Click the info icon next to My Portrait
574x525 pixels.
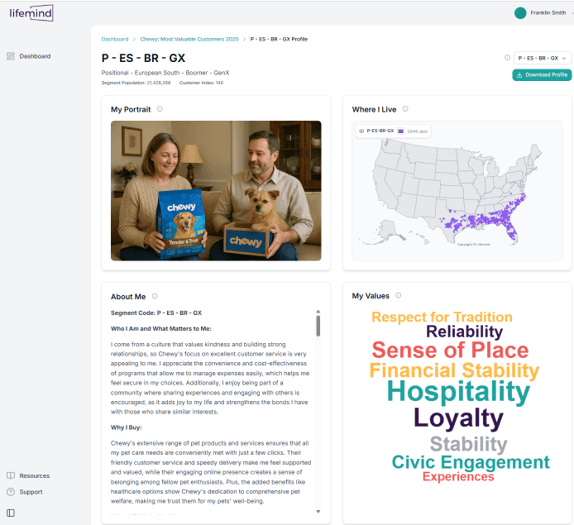160,109
